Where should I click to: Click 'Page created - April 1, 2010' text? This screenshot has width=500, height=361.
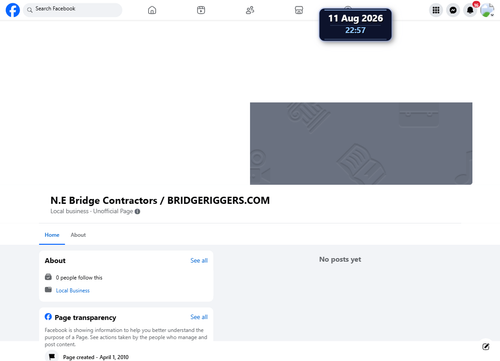pos(96,357)
